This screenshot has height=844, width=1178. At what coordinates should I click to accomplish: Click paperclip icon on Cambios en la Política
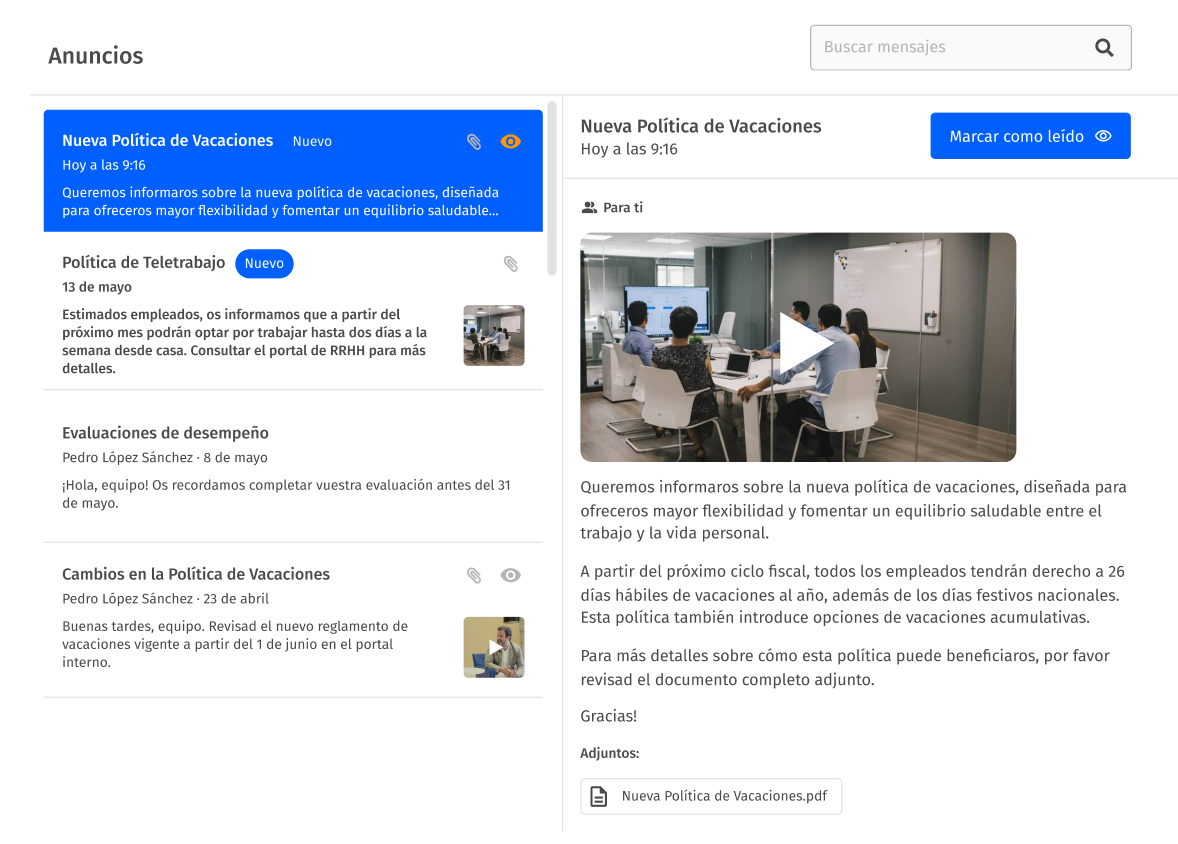[474, 575]
